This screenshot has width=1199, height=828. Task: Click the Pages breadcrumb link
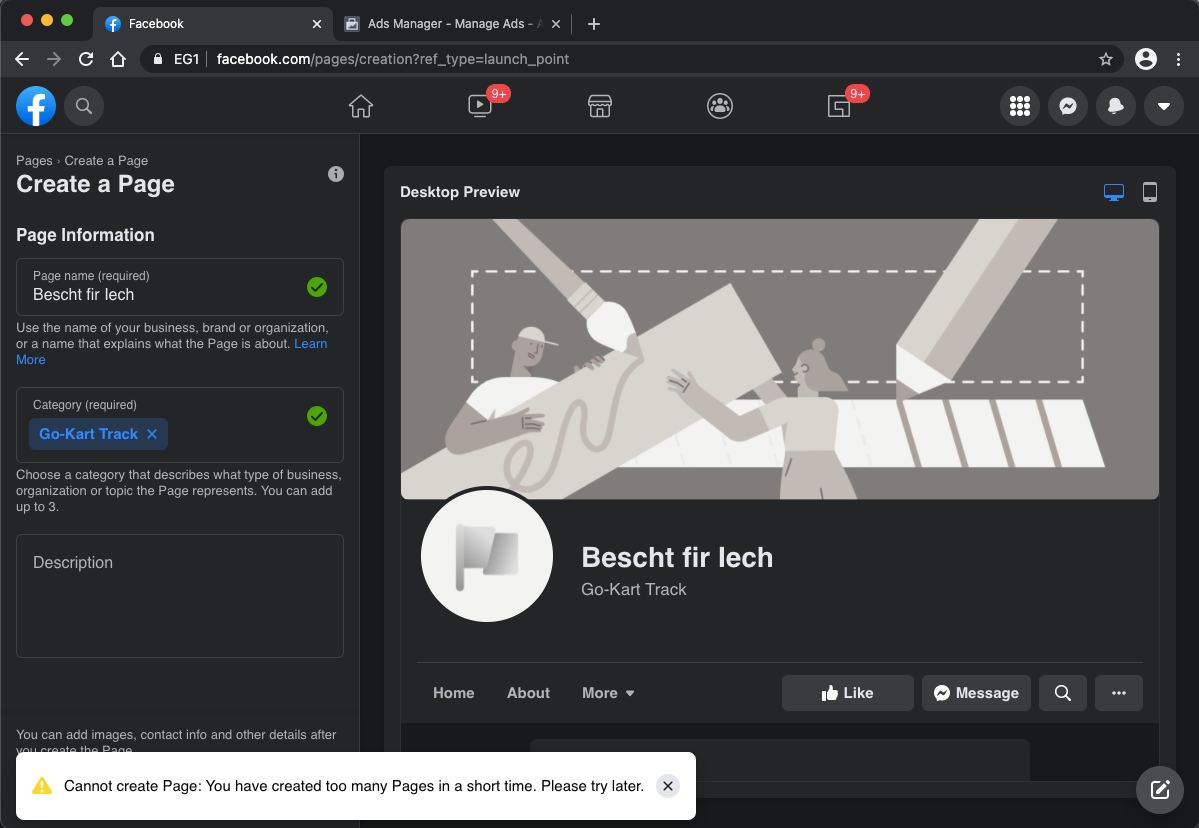(x=34, y=161)
